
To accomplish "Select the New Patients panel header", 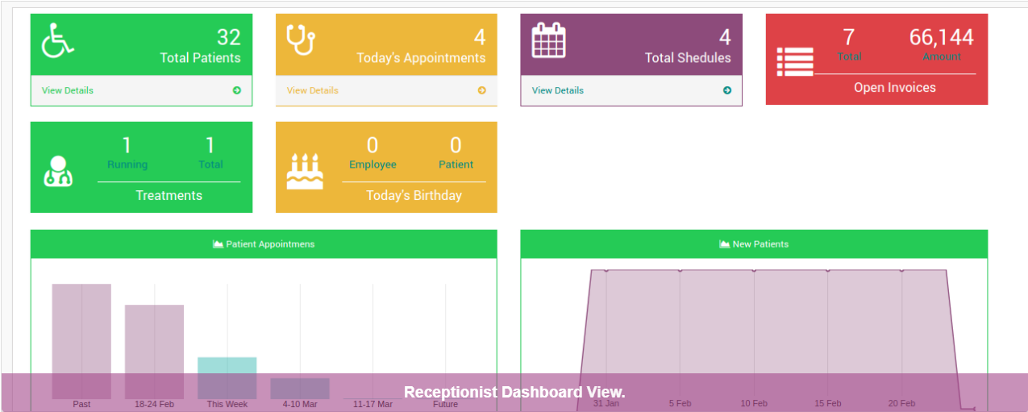I will 754,244.
